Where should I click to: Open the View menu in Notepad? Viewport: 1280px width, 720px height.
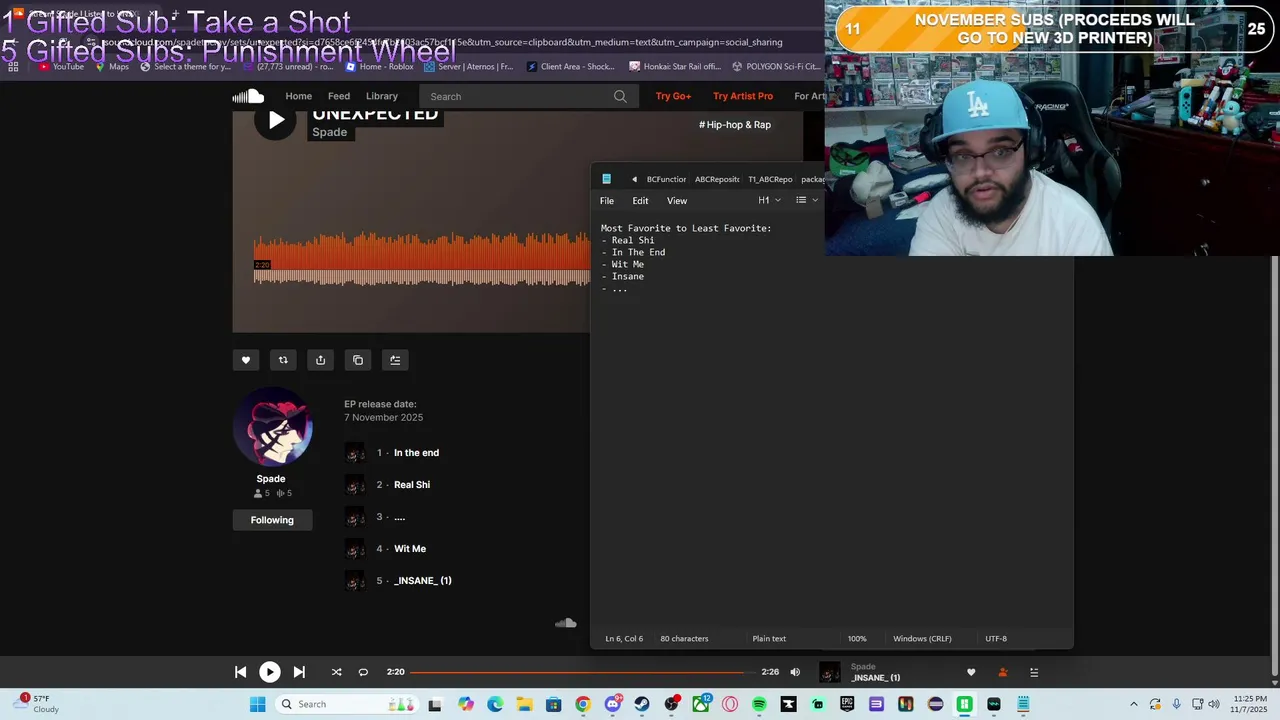[x=677, y=201]
